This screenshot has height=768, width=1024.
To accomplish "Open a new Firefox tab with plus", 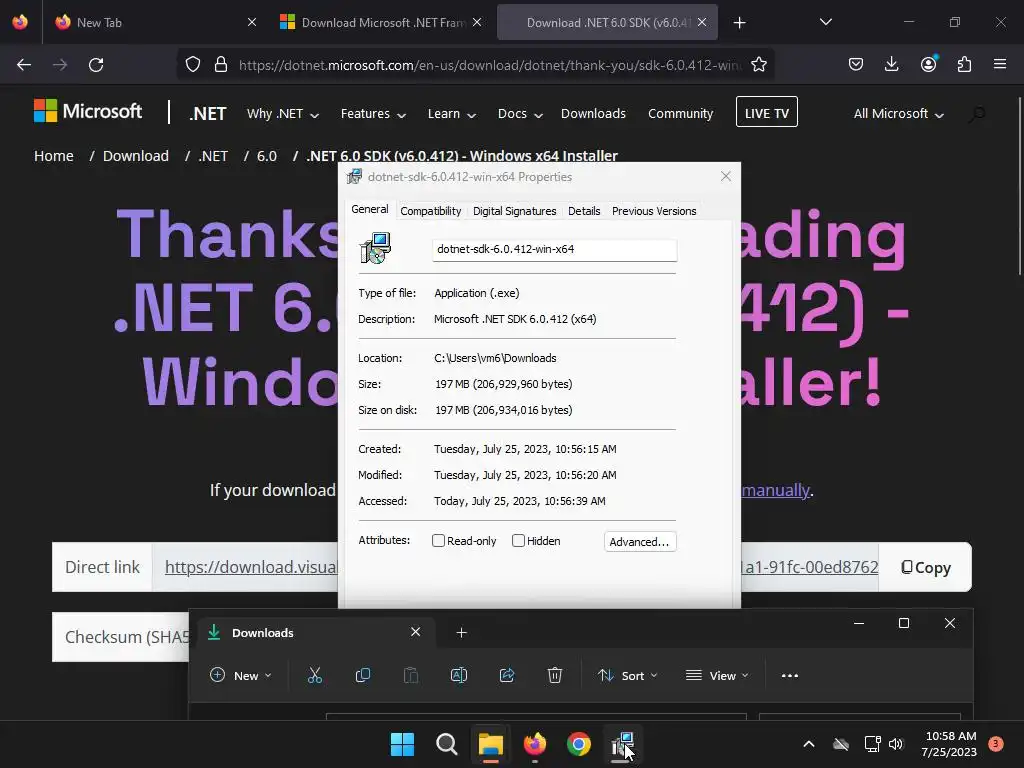I will tap(739, 23).
